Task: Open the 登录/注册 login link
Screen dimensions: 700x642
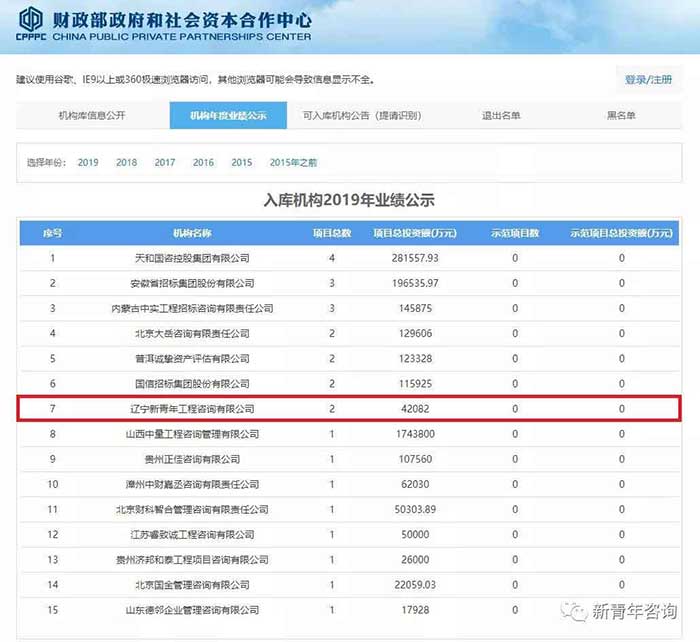Action: click(x=648, y=79)
